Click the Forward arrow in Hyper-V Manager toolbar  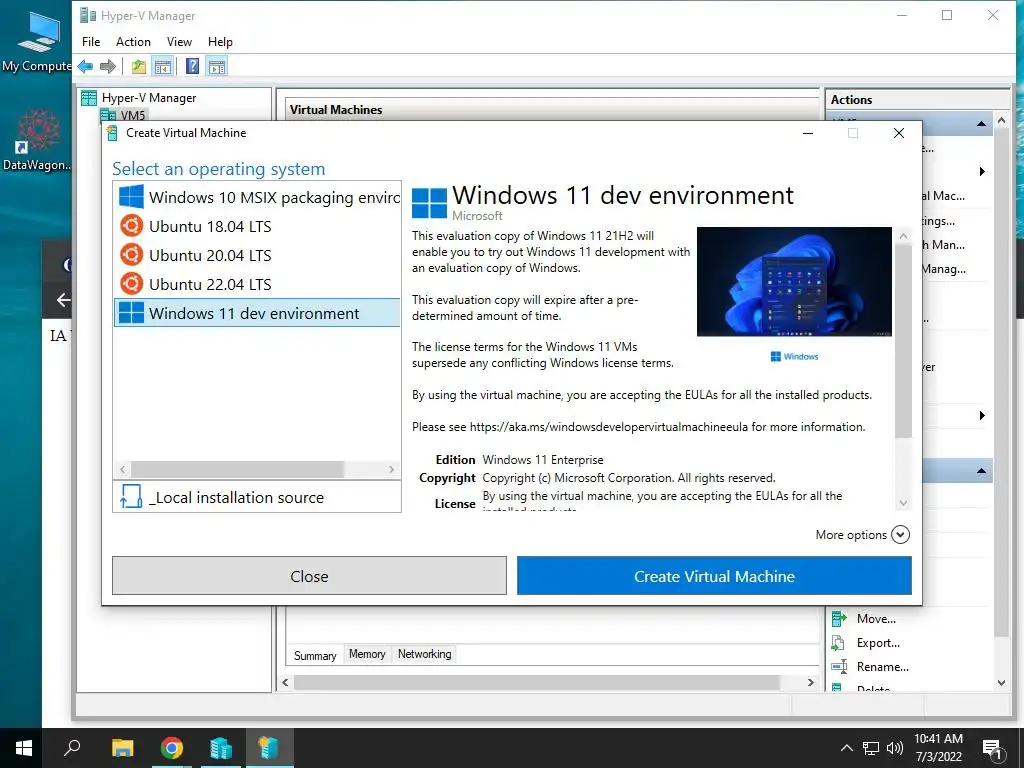(108, 66)
